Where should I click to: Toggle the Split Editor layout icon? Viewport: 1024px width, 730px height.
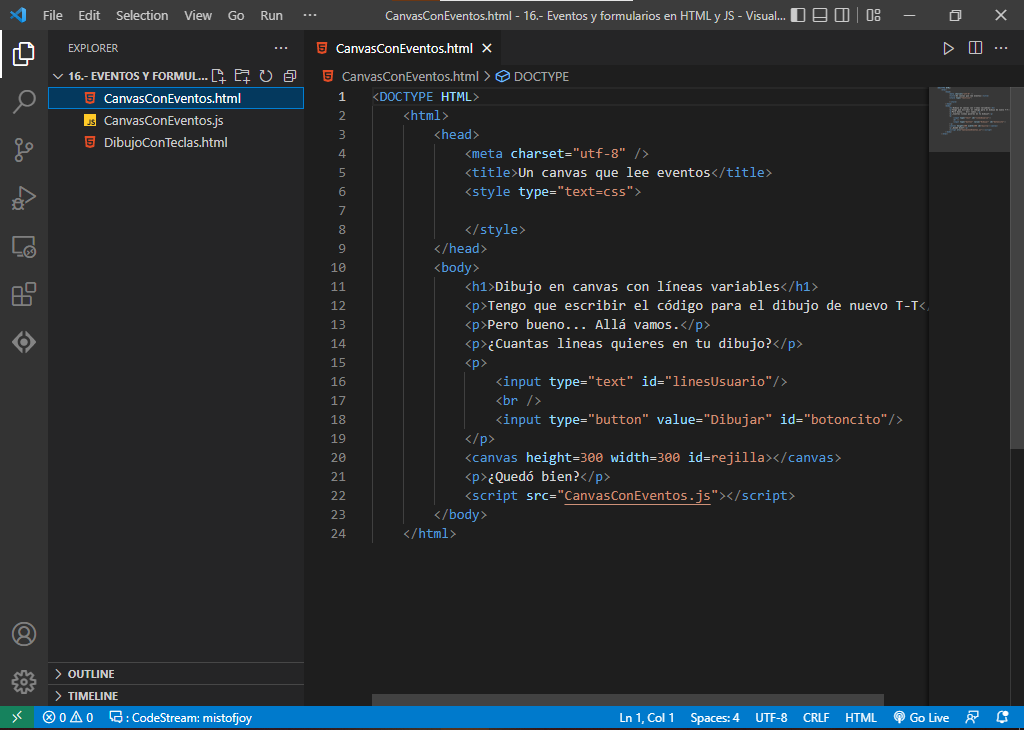(974, 47)
